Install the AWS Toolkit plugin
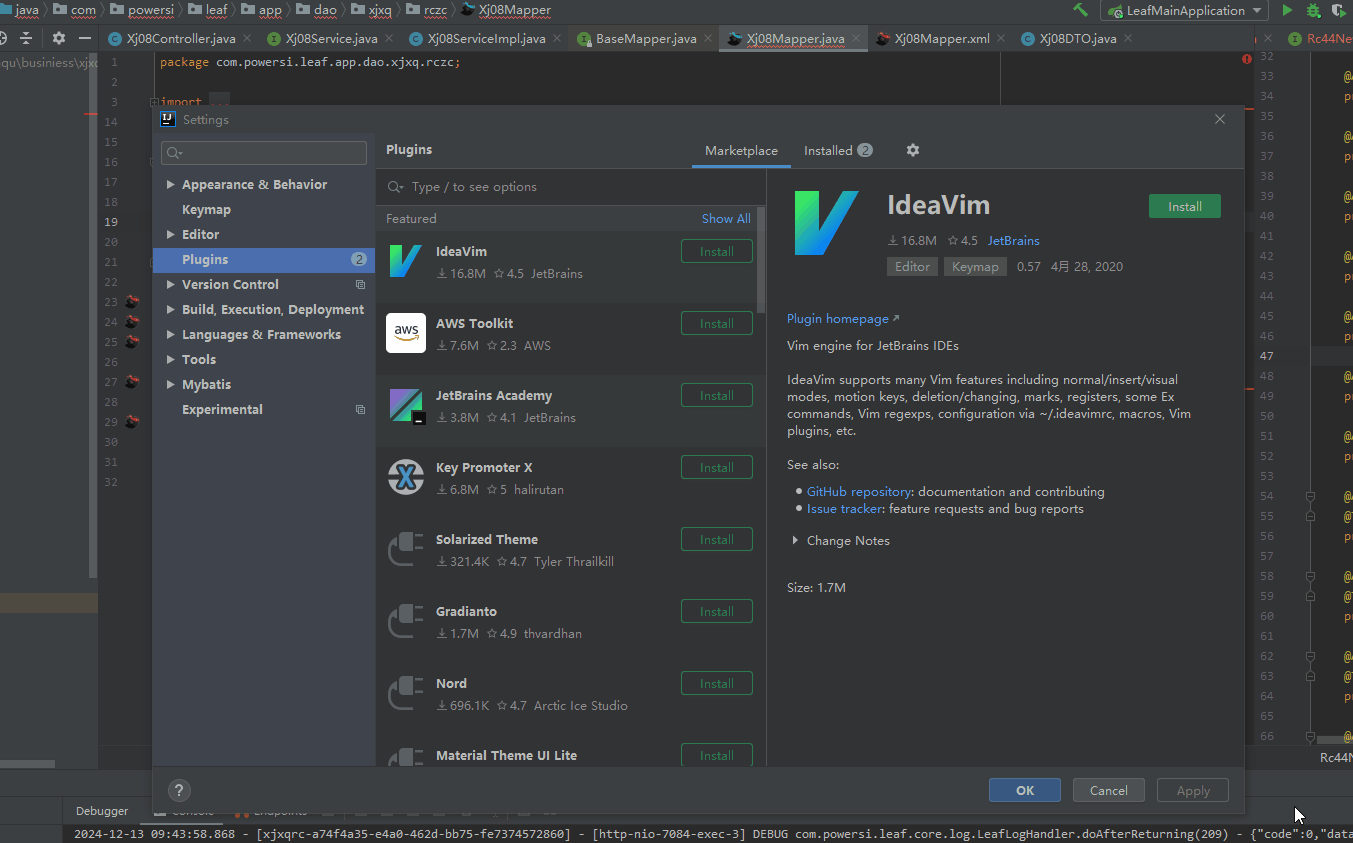 (x=717, y=324)
